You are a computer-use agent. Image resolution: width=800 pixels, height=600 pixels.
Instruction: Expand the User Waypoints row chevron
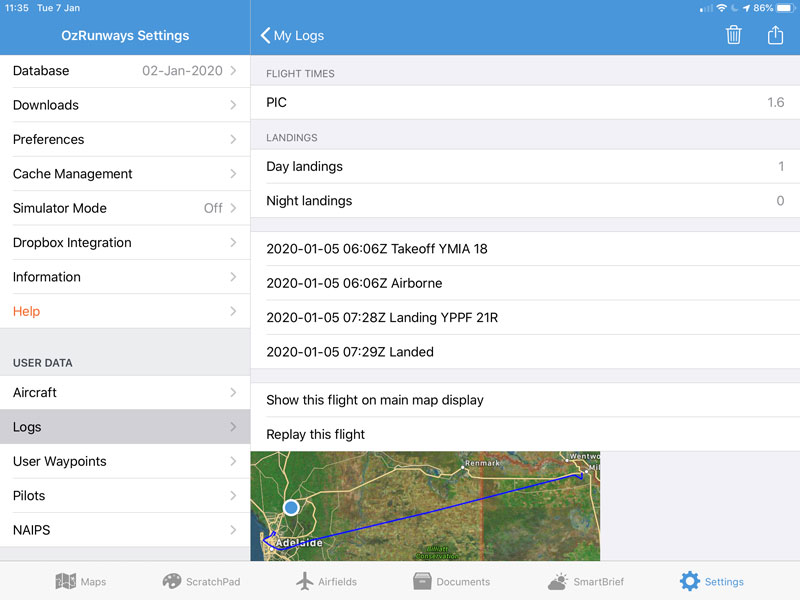pos(233,461)
